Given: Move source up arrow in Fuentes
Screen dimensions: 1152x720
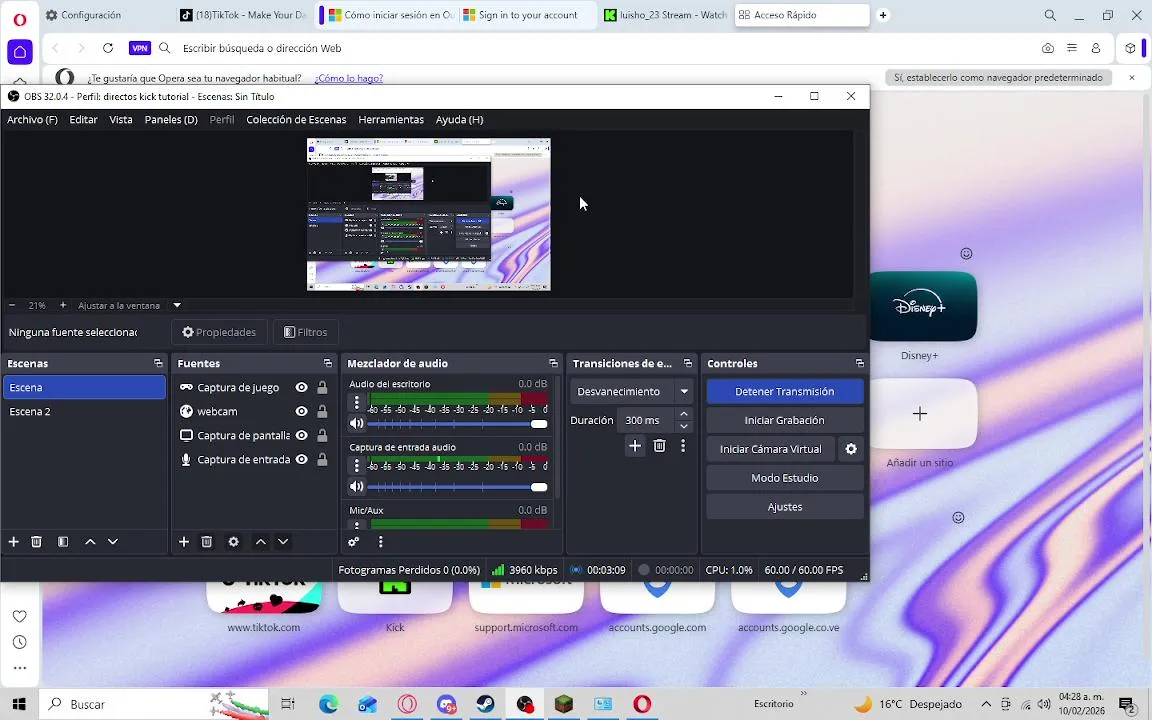Looking at the screenshot, I should click(x=261, y=541).
